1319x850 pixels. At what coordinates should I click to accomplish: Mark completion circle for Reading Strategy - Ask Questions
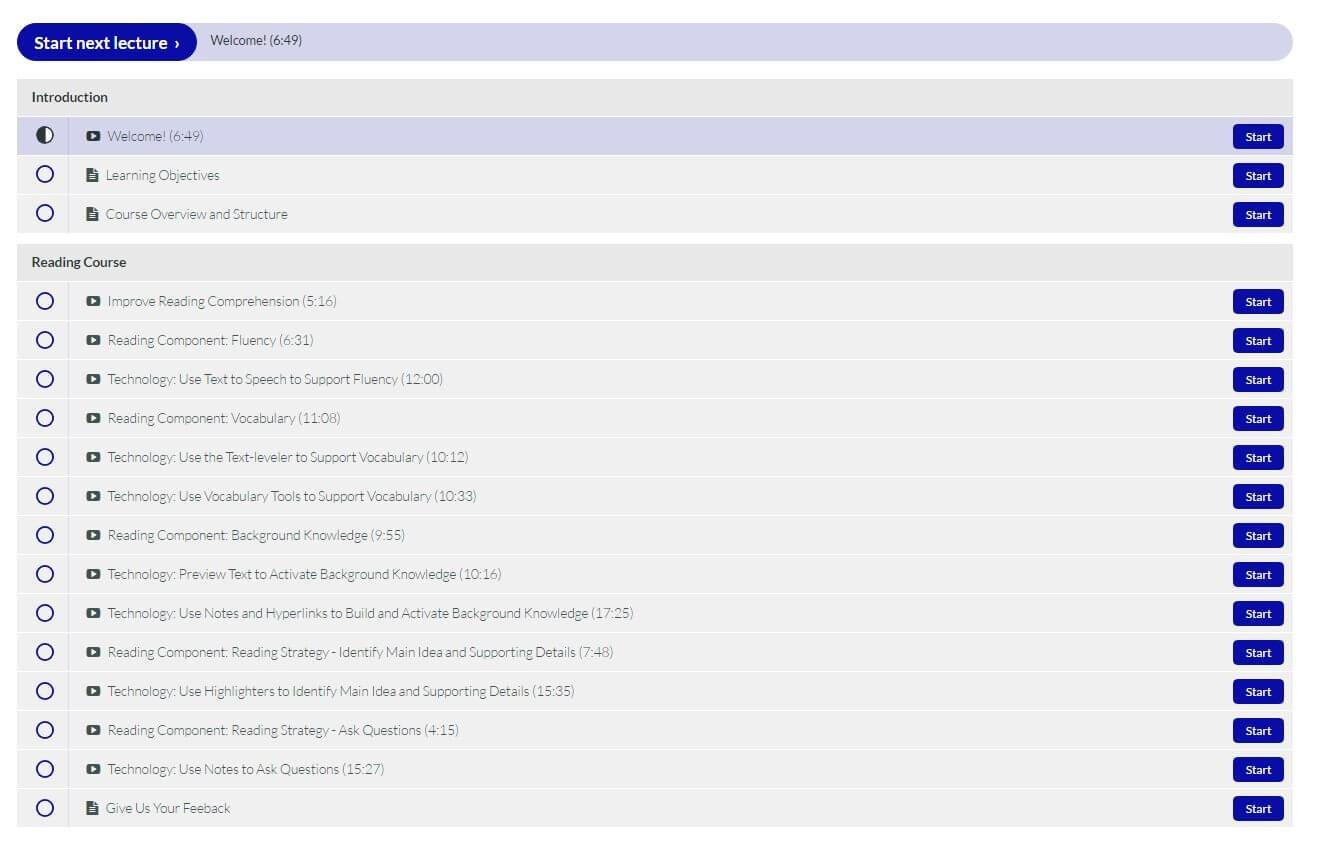[45, 730]
